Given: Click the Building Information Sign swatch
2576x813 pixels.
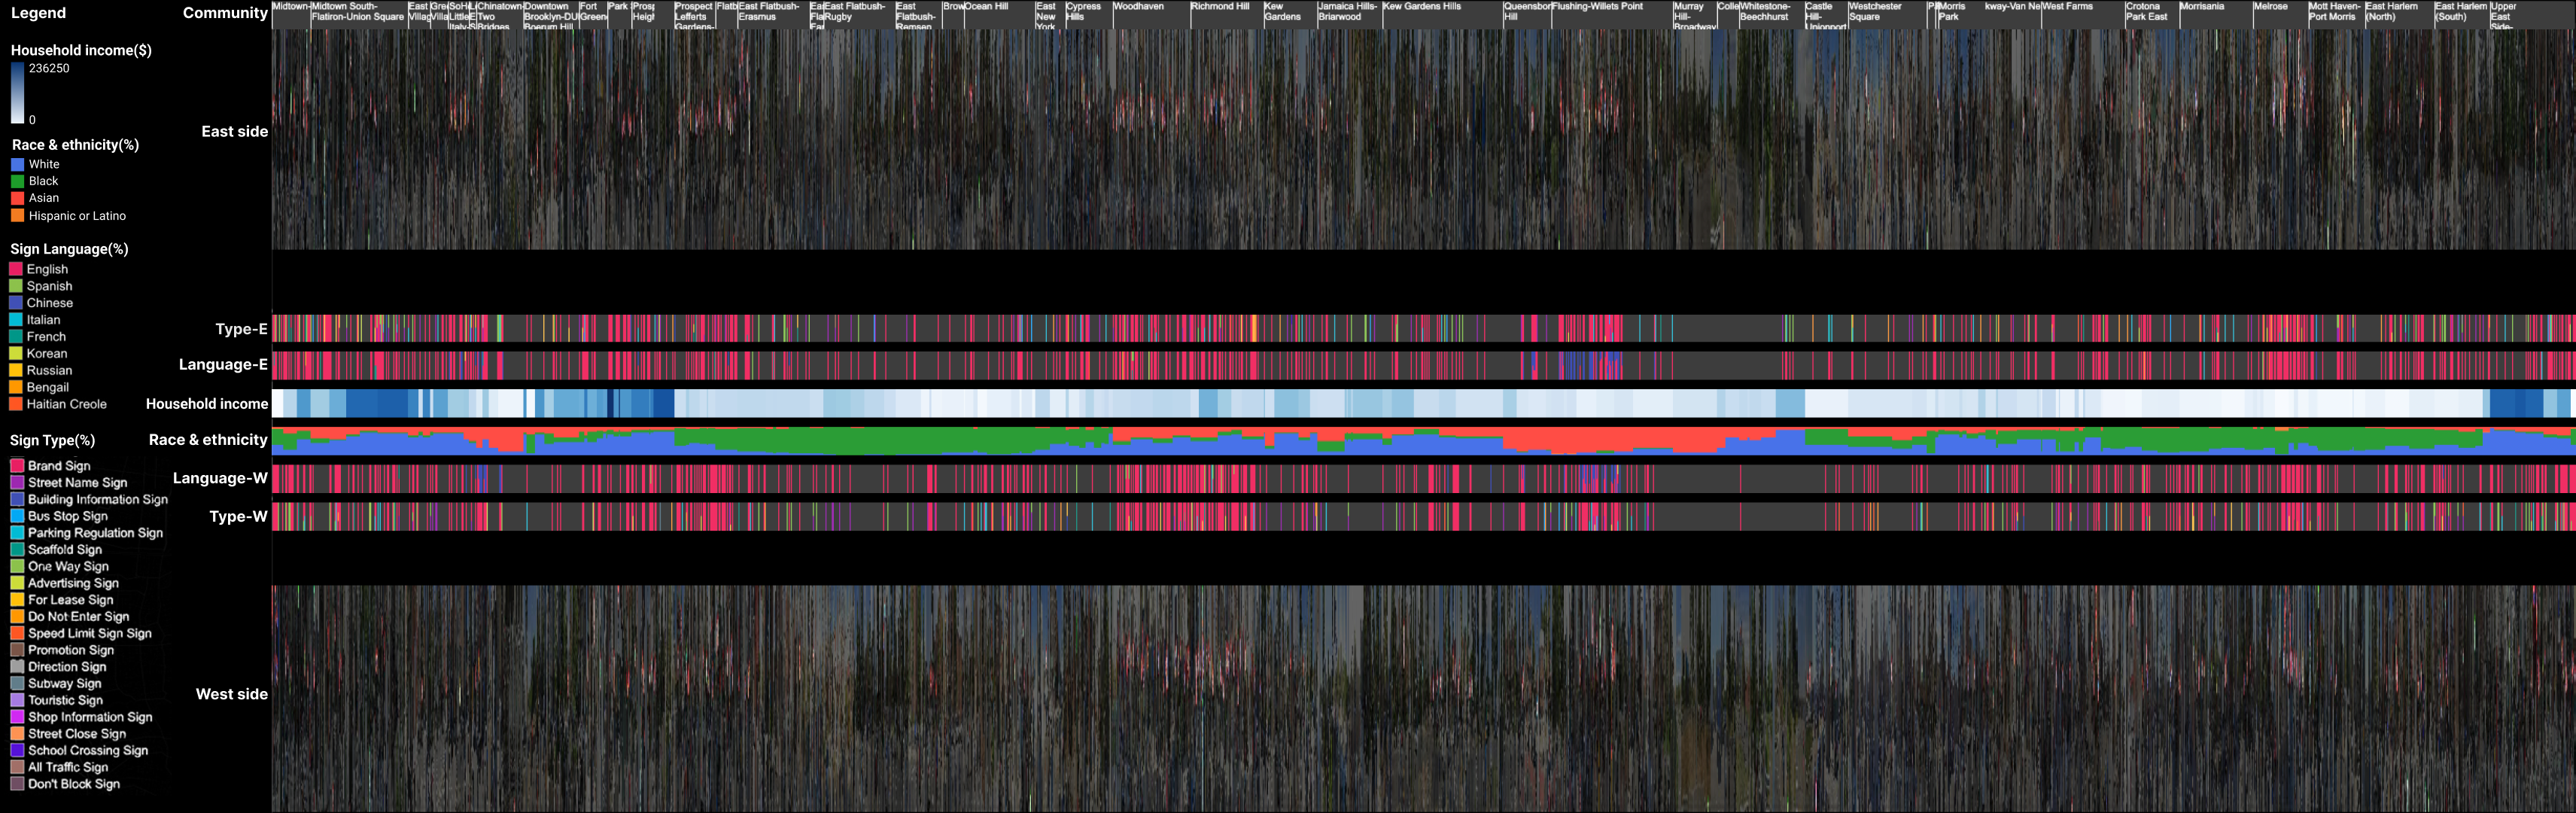Looking at the screenshot, I should coord(17,499).
